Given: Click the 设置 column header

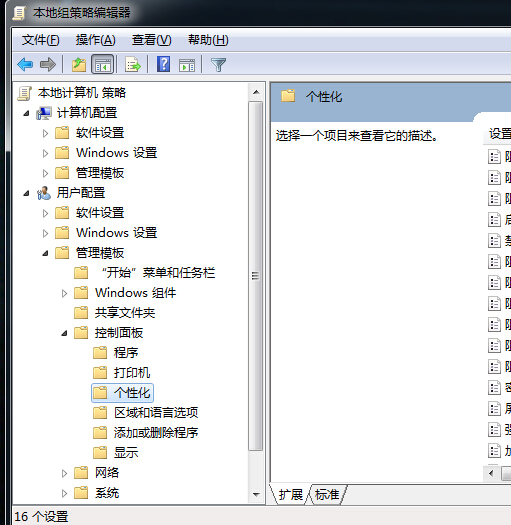Looking at the screenshot, I should click(500, 134).
